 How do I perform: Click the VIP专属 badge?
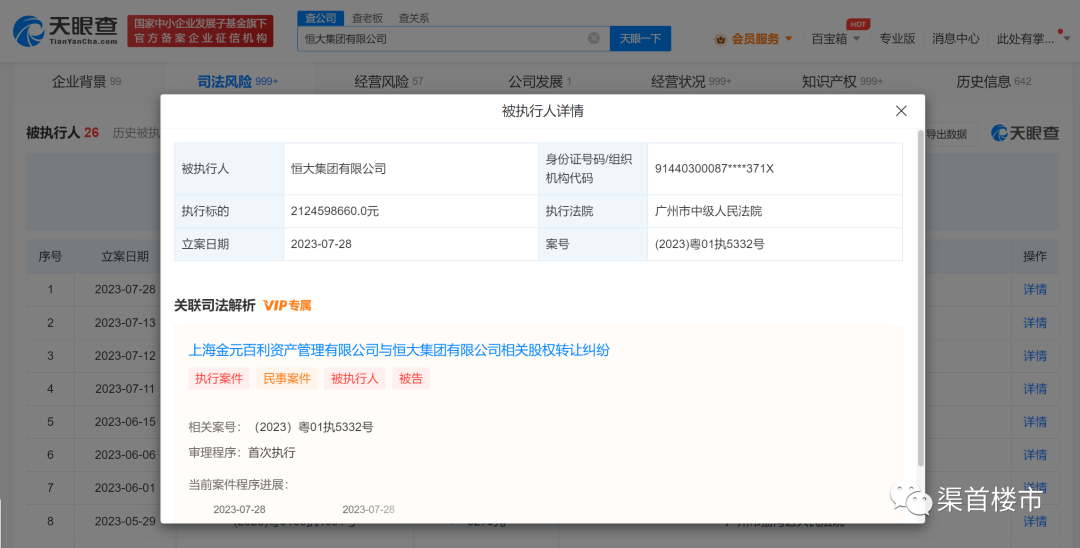(287, 306)
